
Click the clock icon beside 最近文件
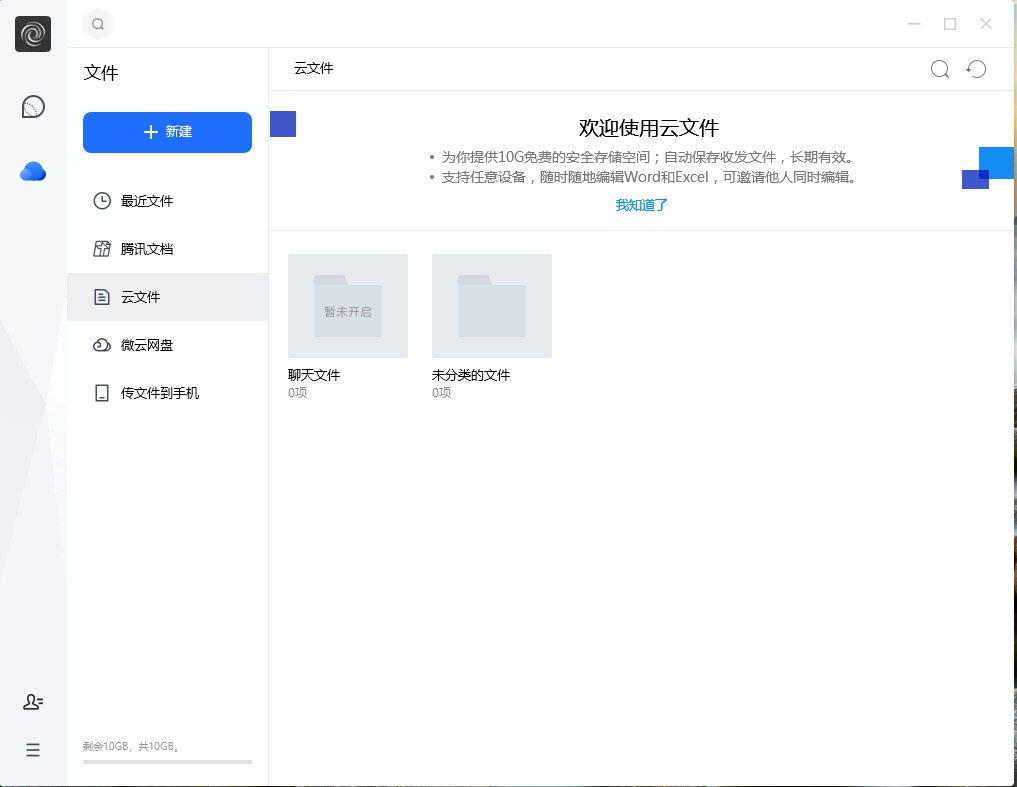[x=102, y=201]
